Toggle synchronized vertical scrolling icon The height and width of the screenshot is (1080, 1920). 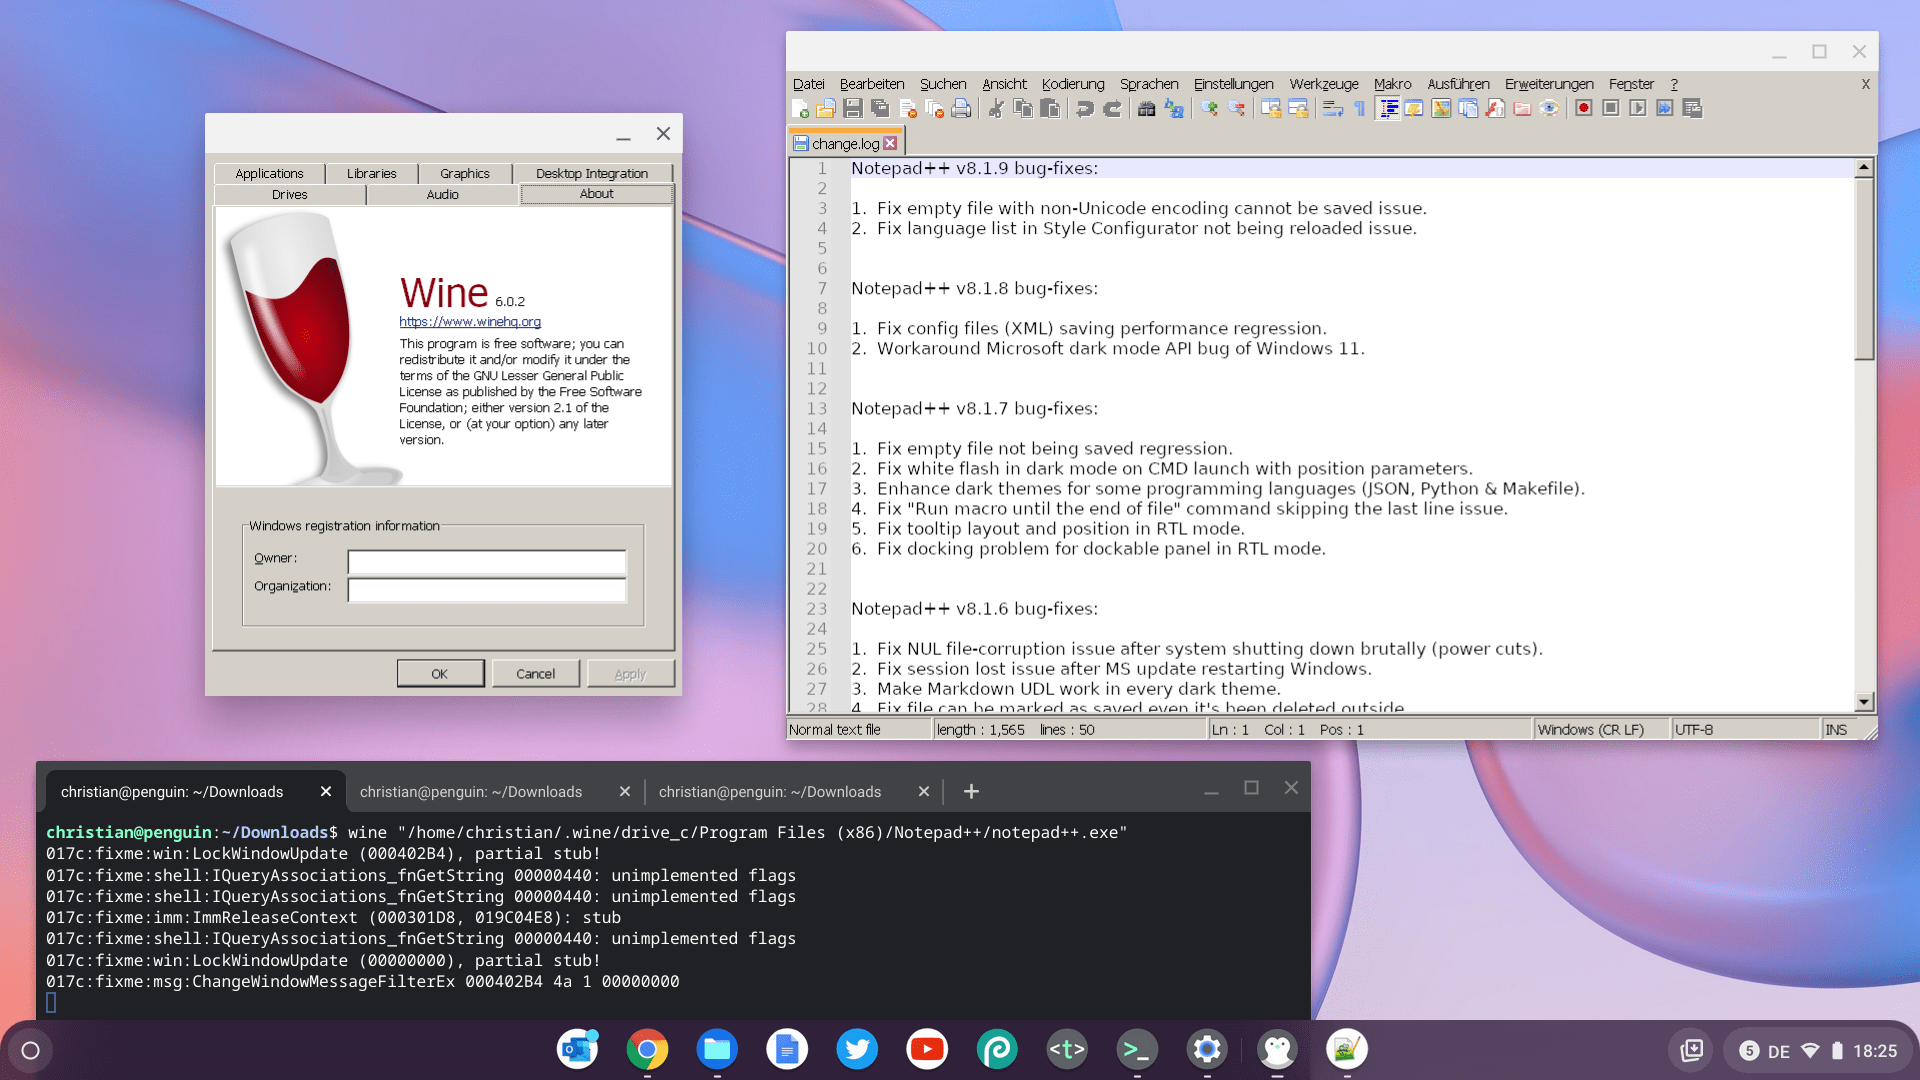1271,109
